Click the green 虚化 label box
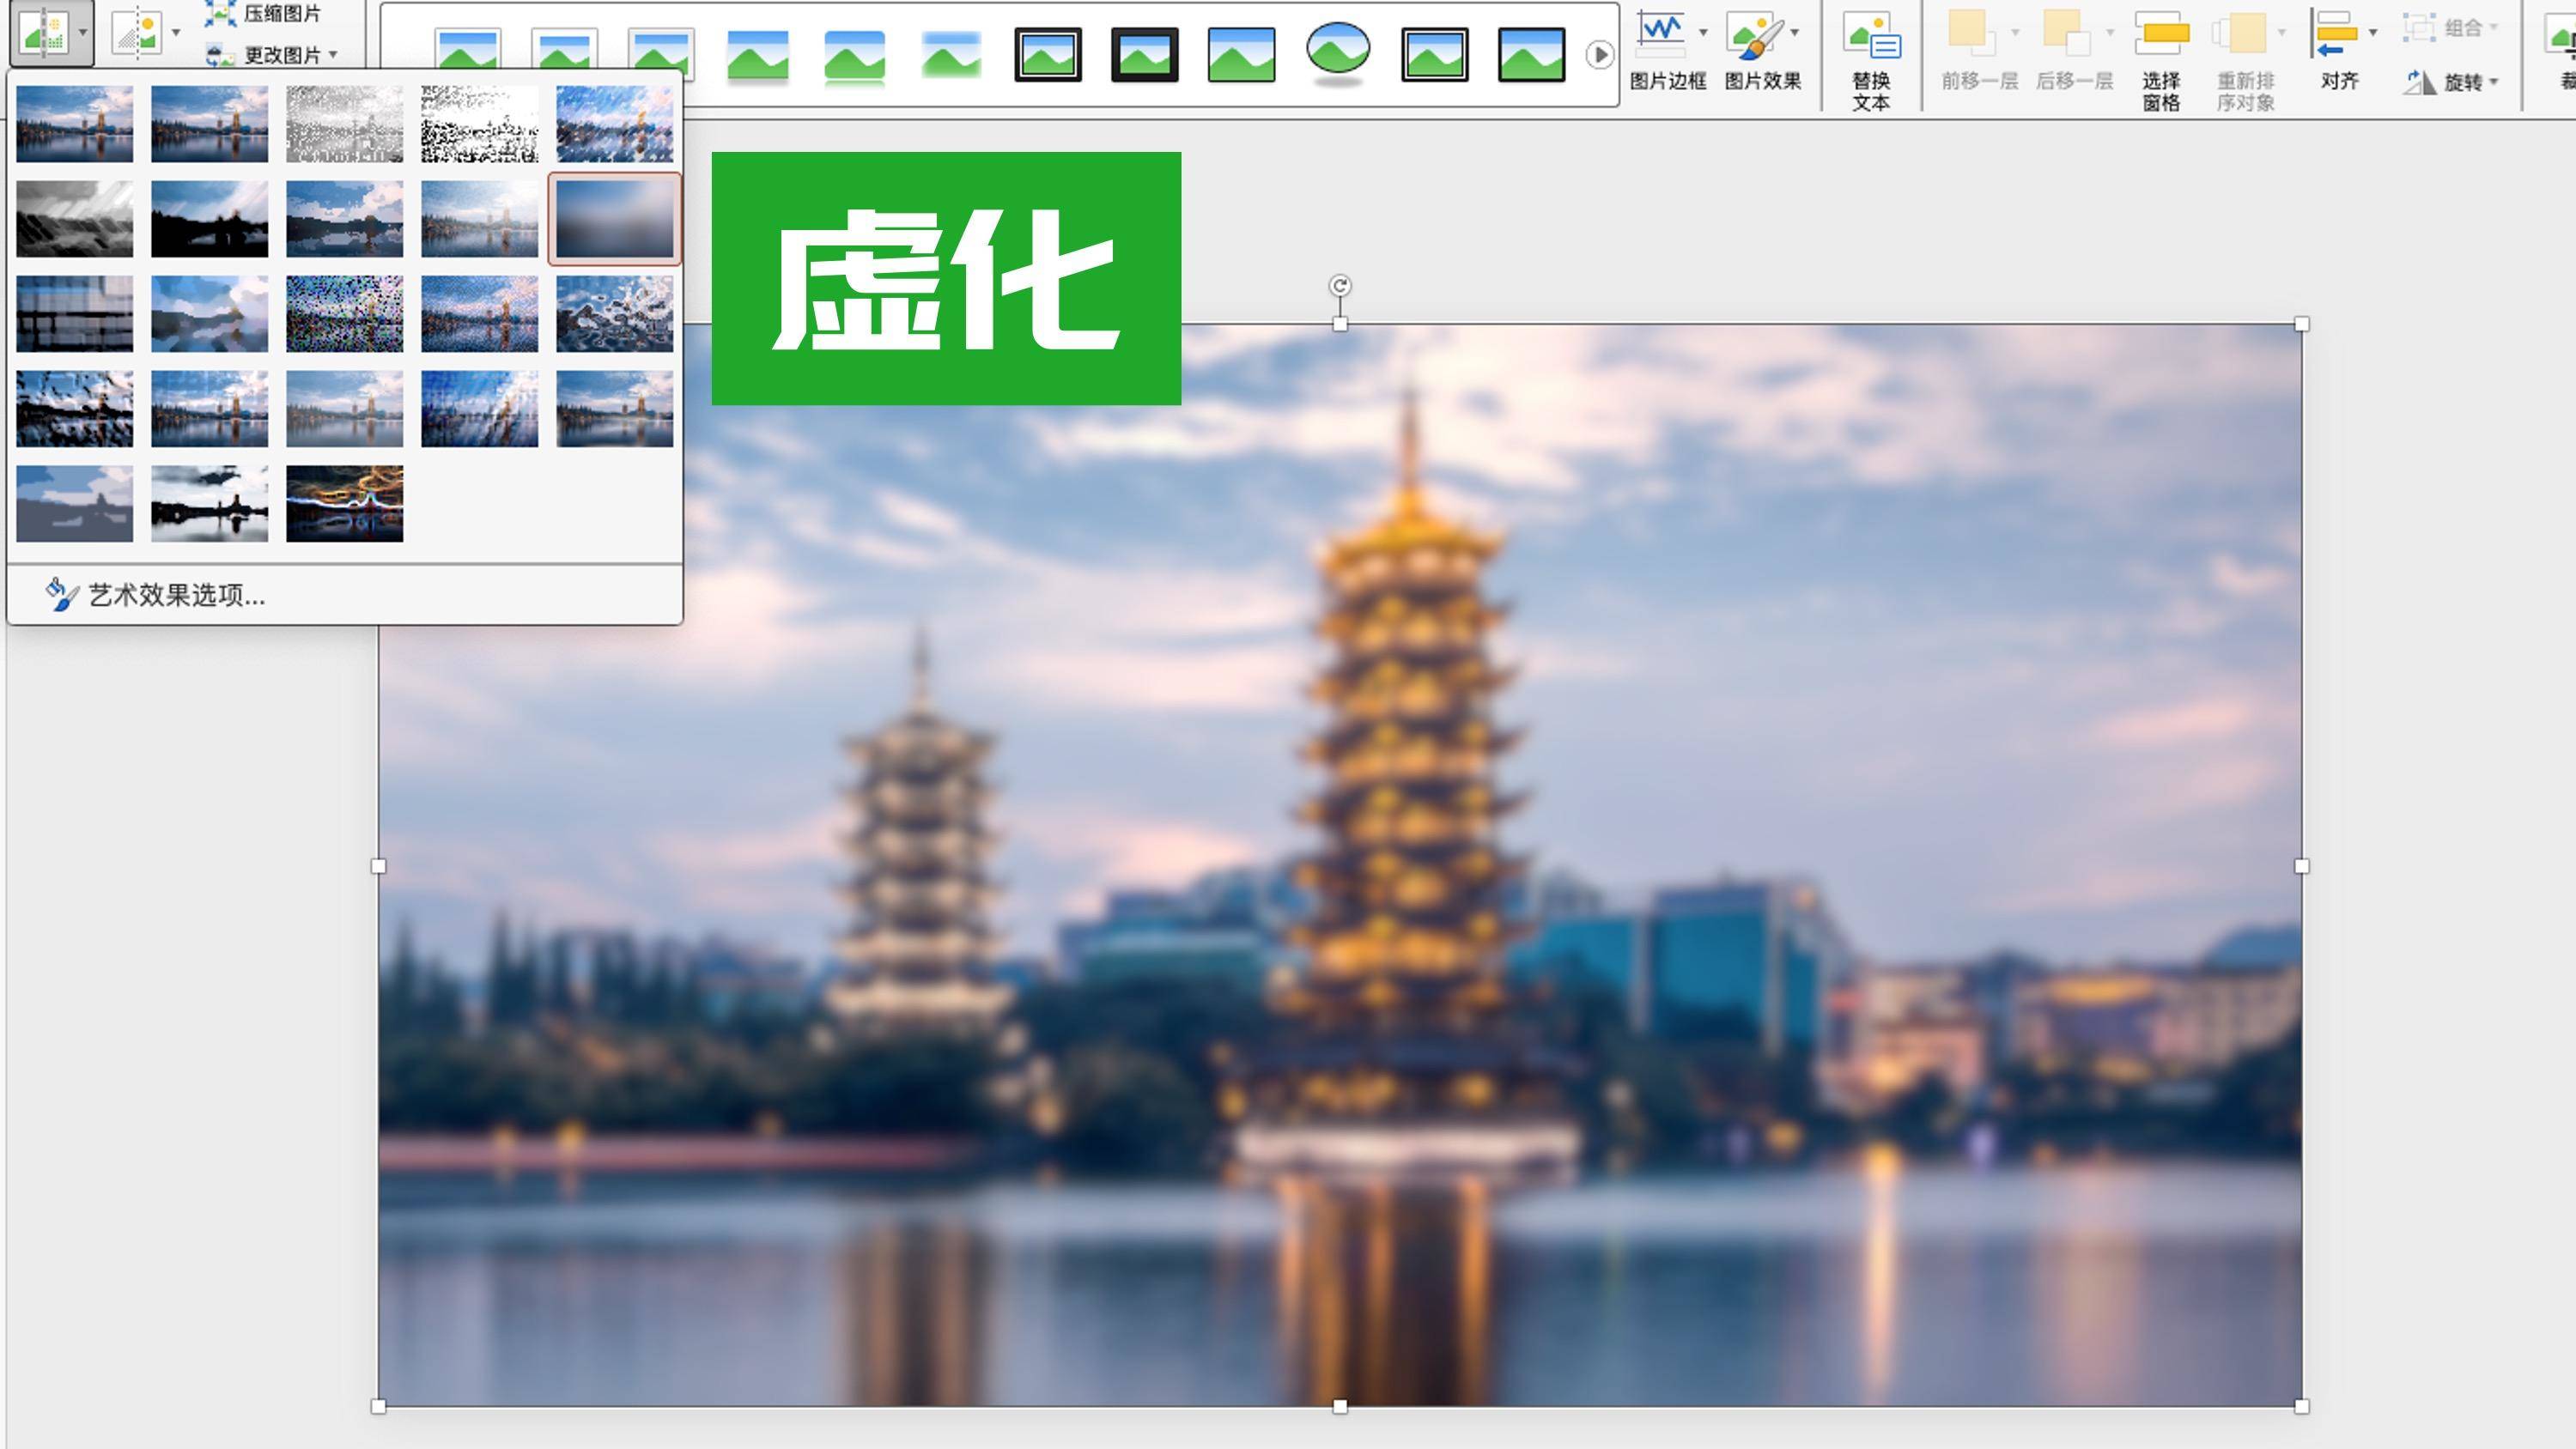 [x=945, y=279]
